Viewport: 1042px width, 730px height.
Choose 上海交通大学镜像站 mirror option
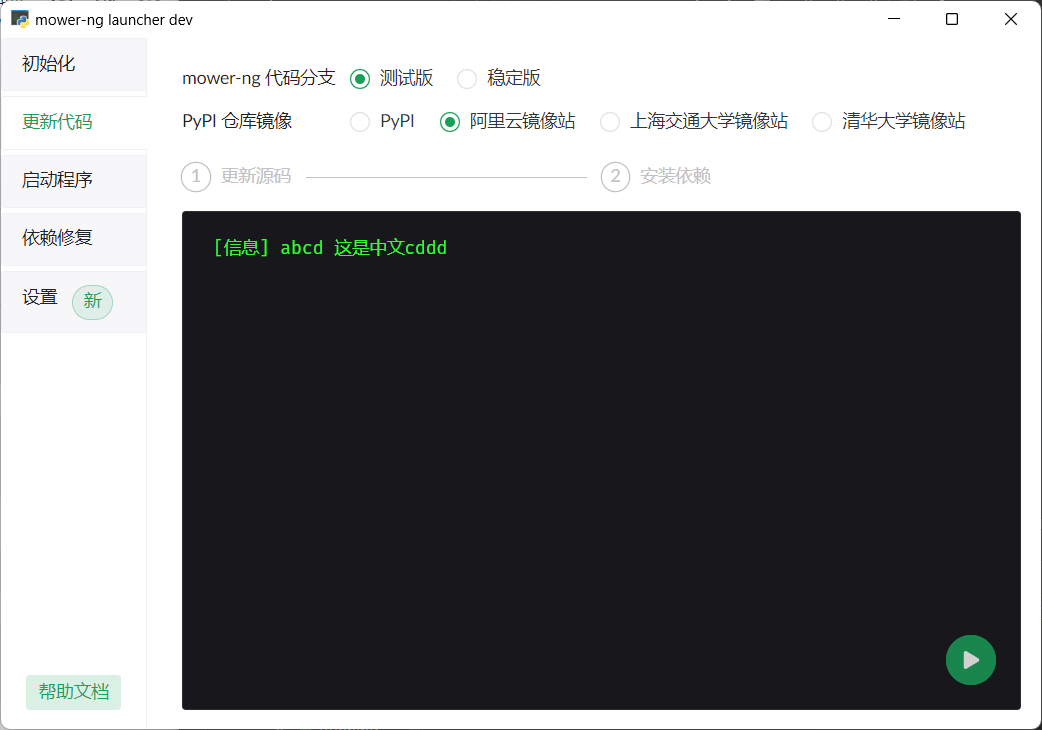click(610, 122)
